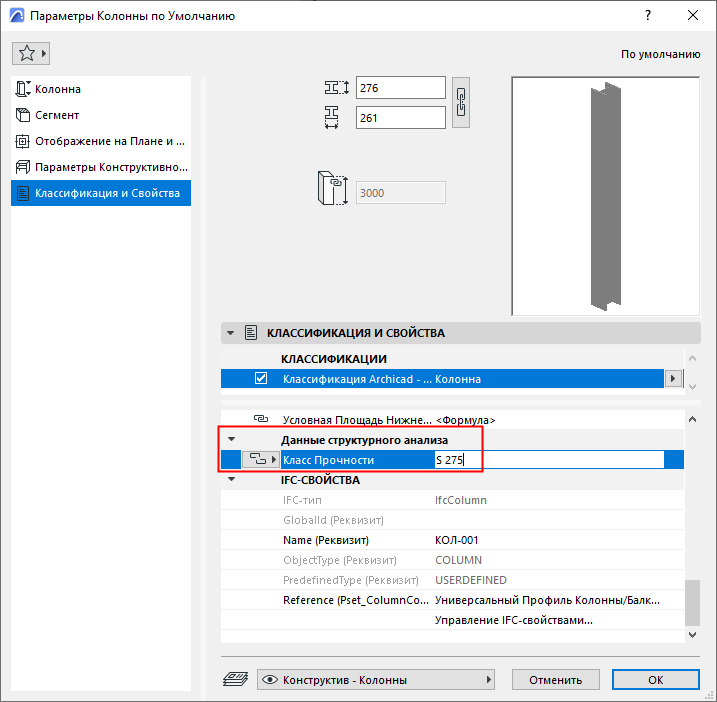Screen dimensions: 717x702
Task: Click the Отменить button
Action: [556, 680]
